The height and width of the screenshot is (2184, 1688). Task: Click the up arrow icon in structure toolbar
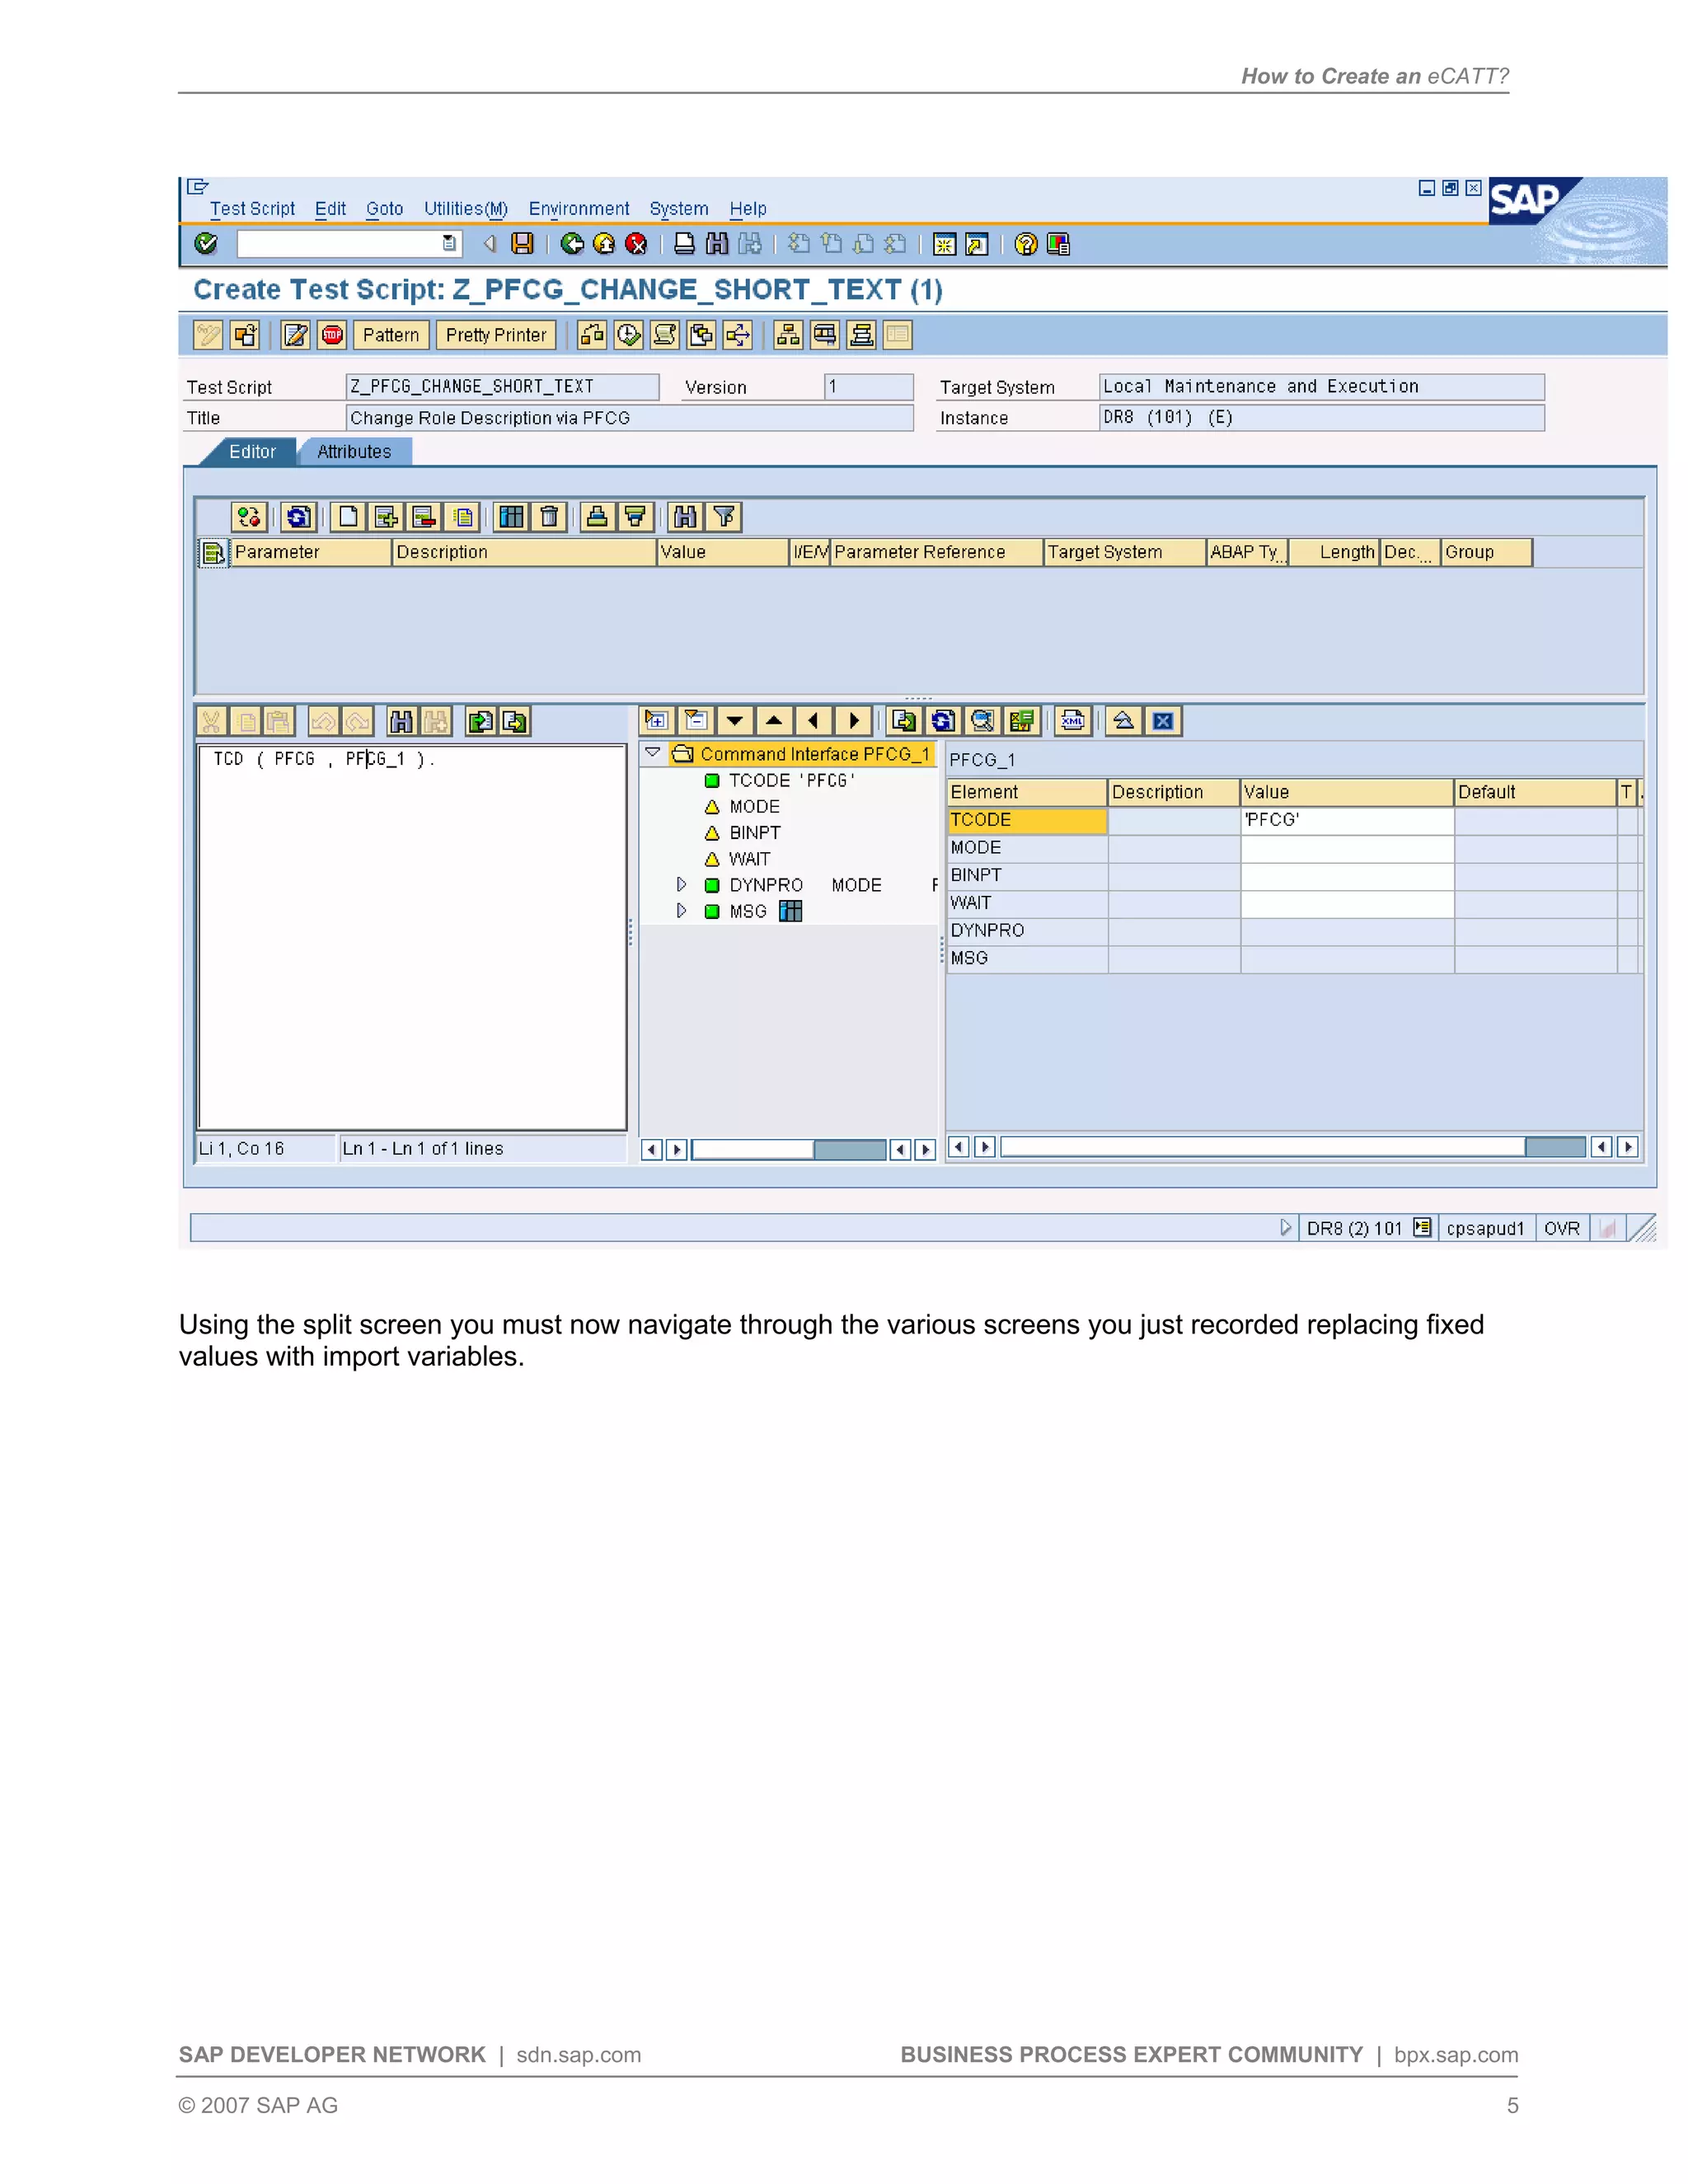pos(774,721)
